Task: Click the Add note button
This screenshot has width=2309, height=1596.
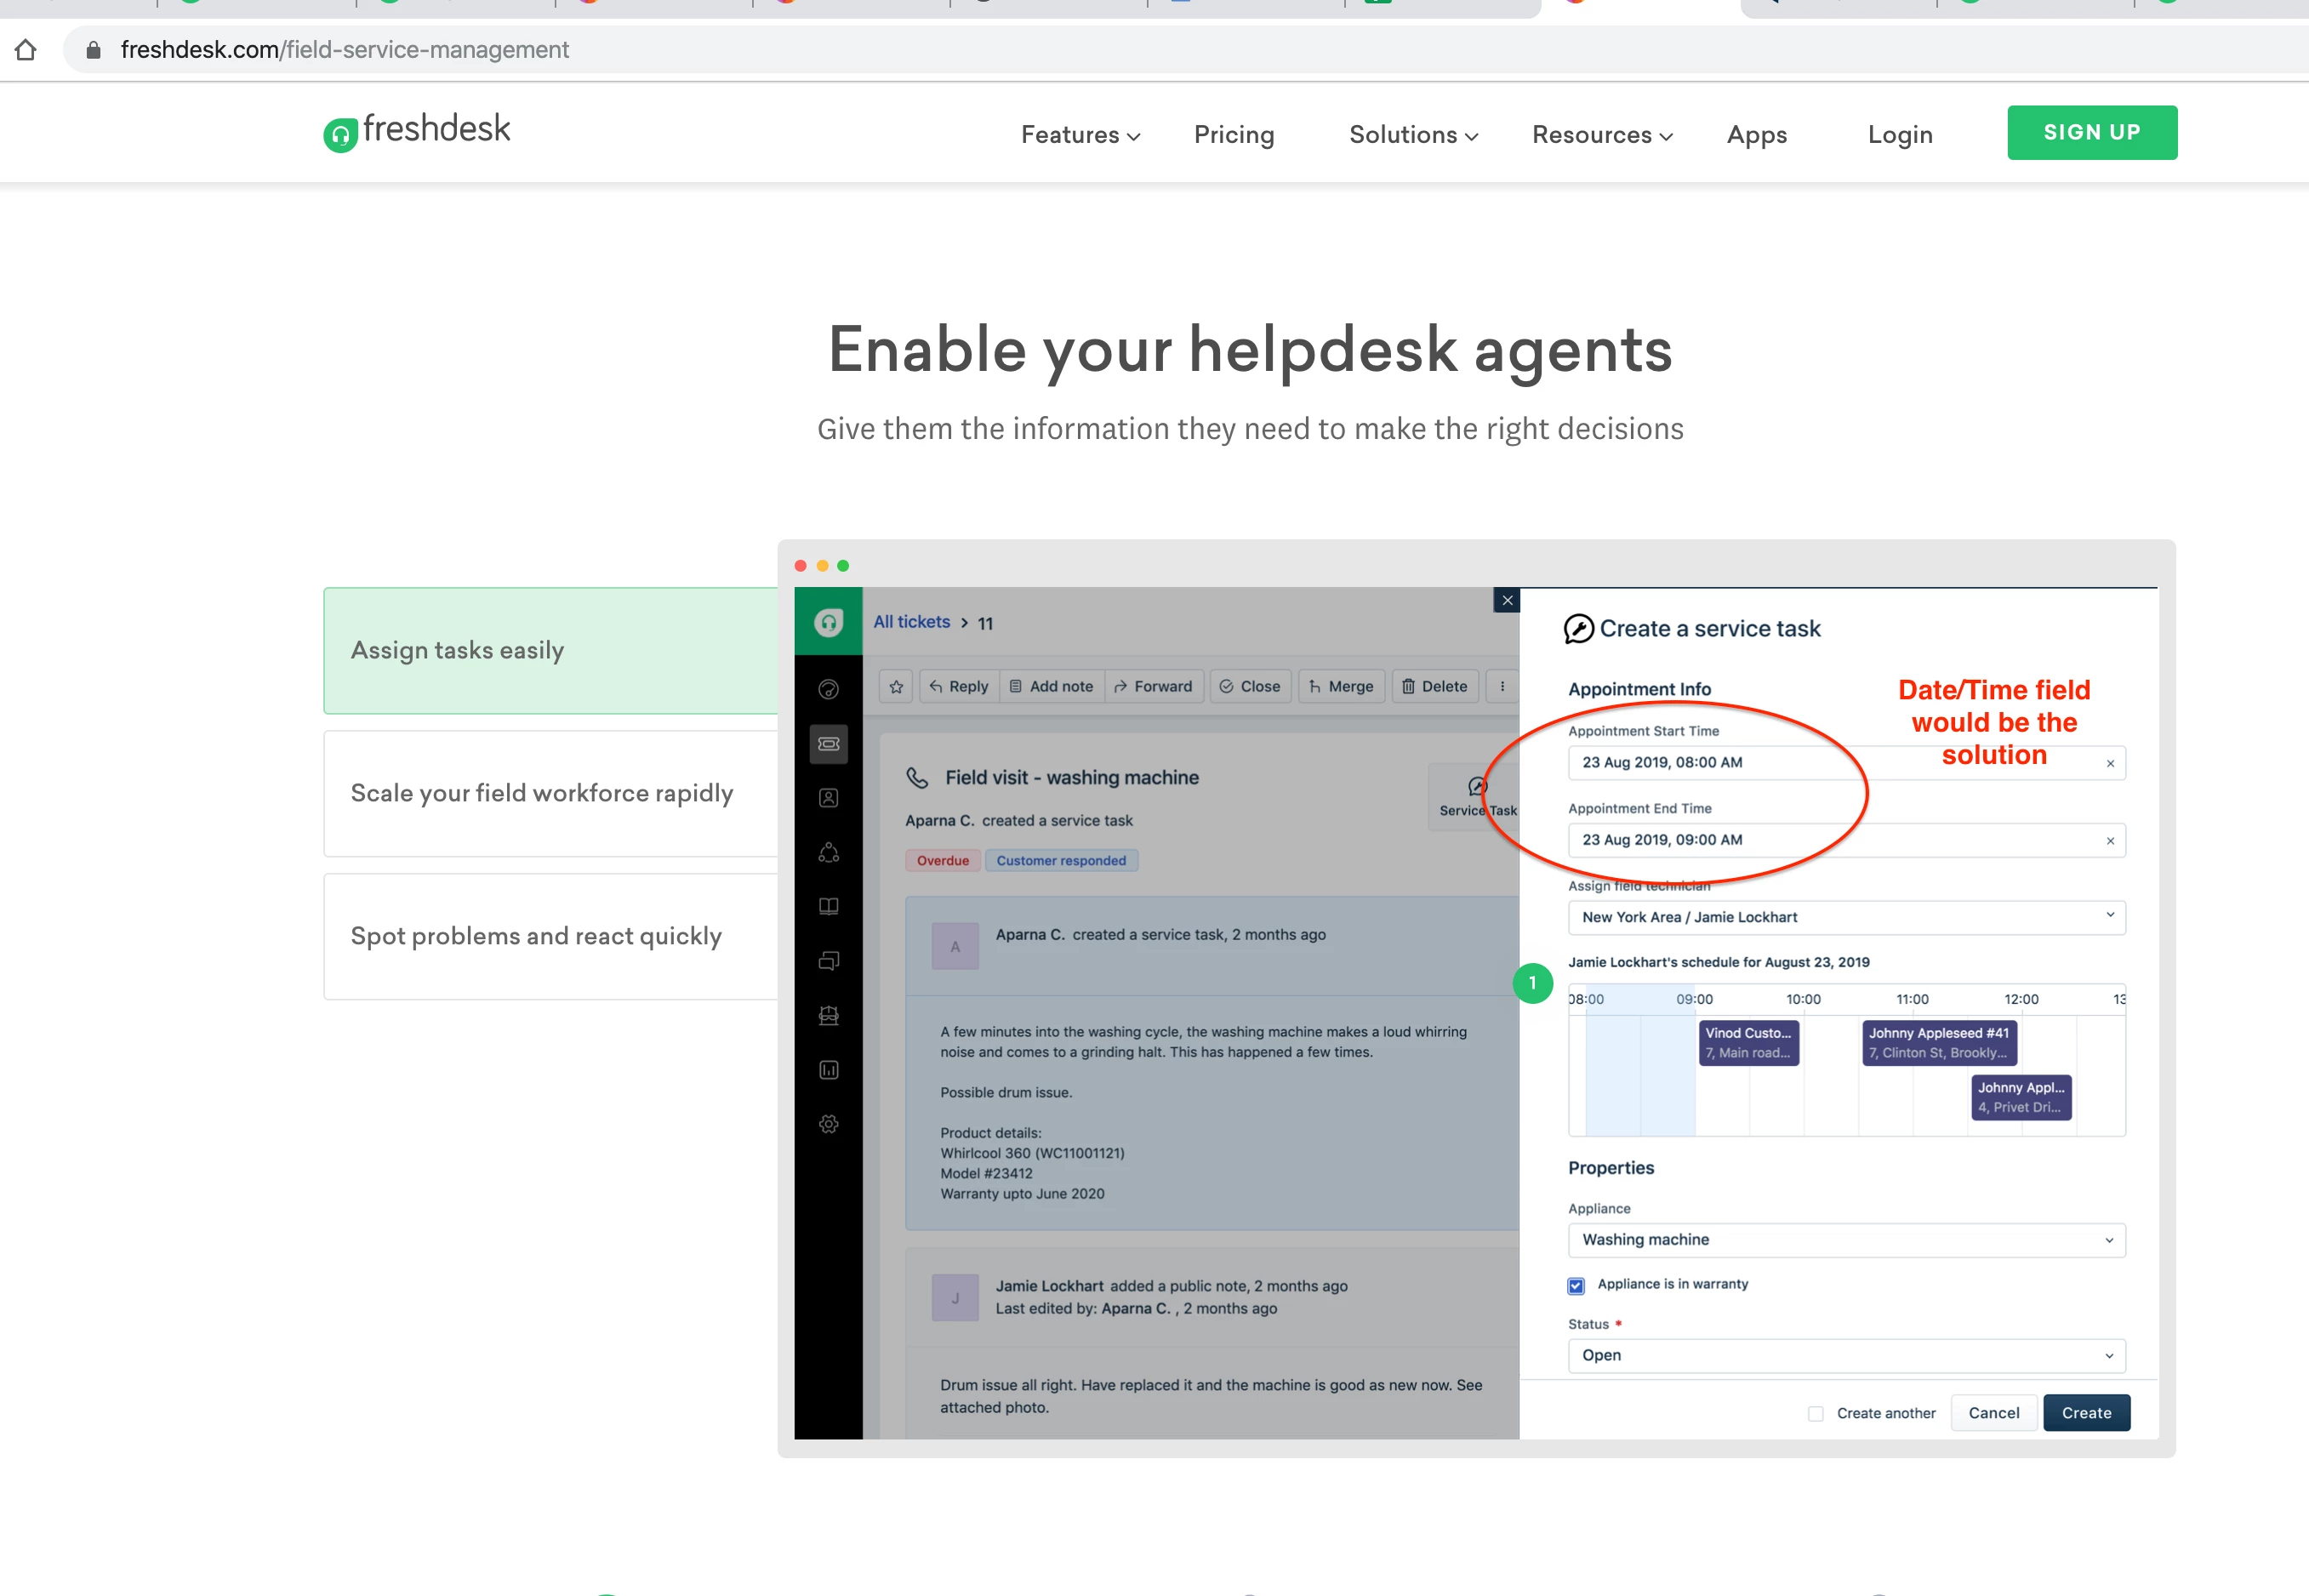Action: (1052, 686)
